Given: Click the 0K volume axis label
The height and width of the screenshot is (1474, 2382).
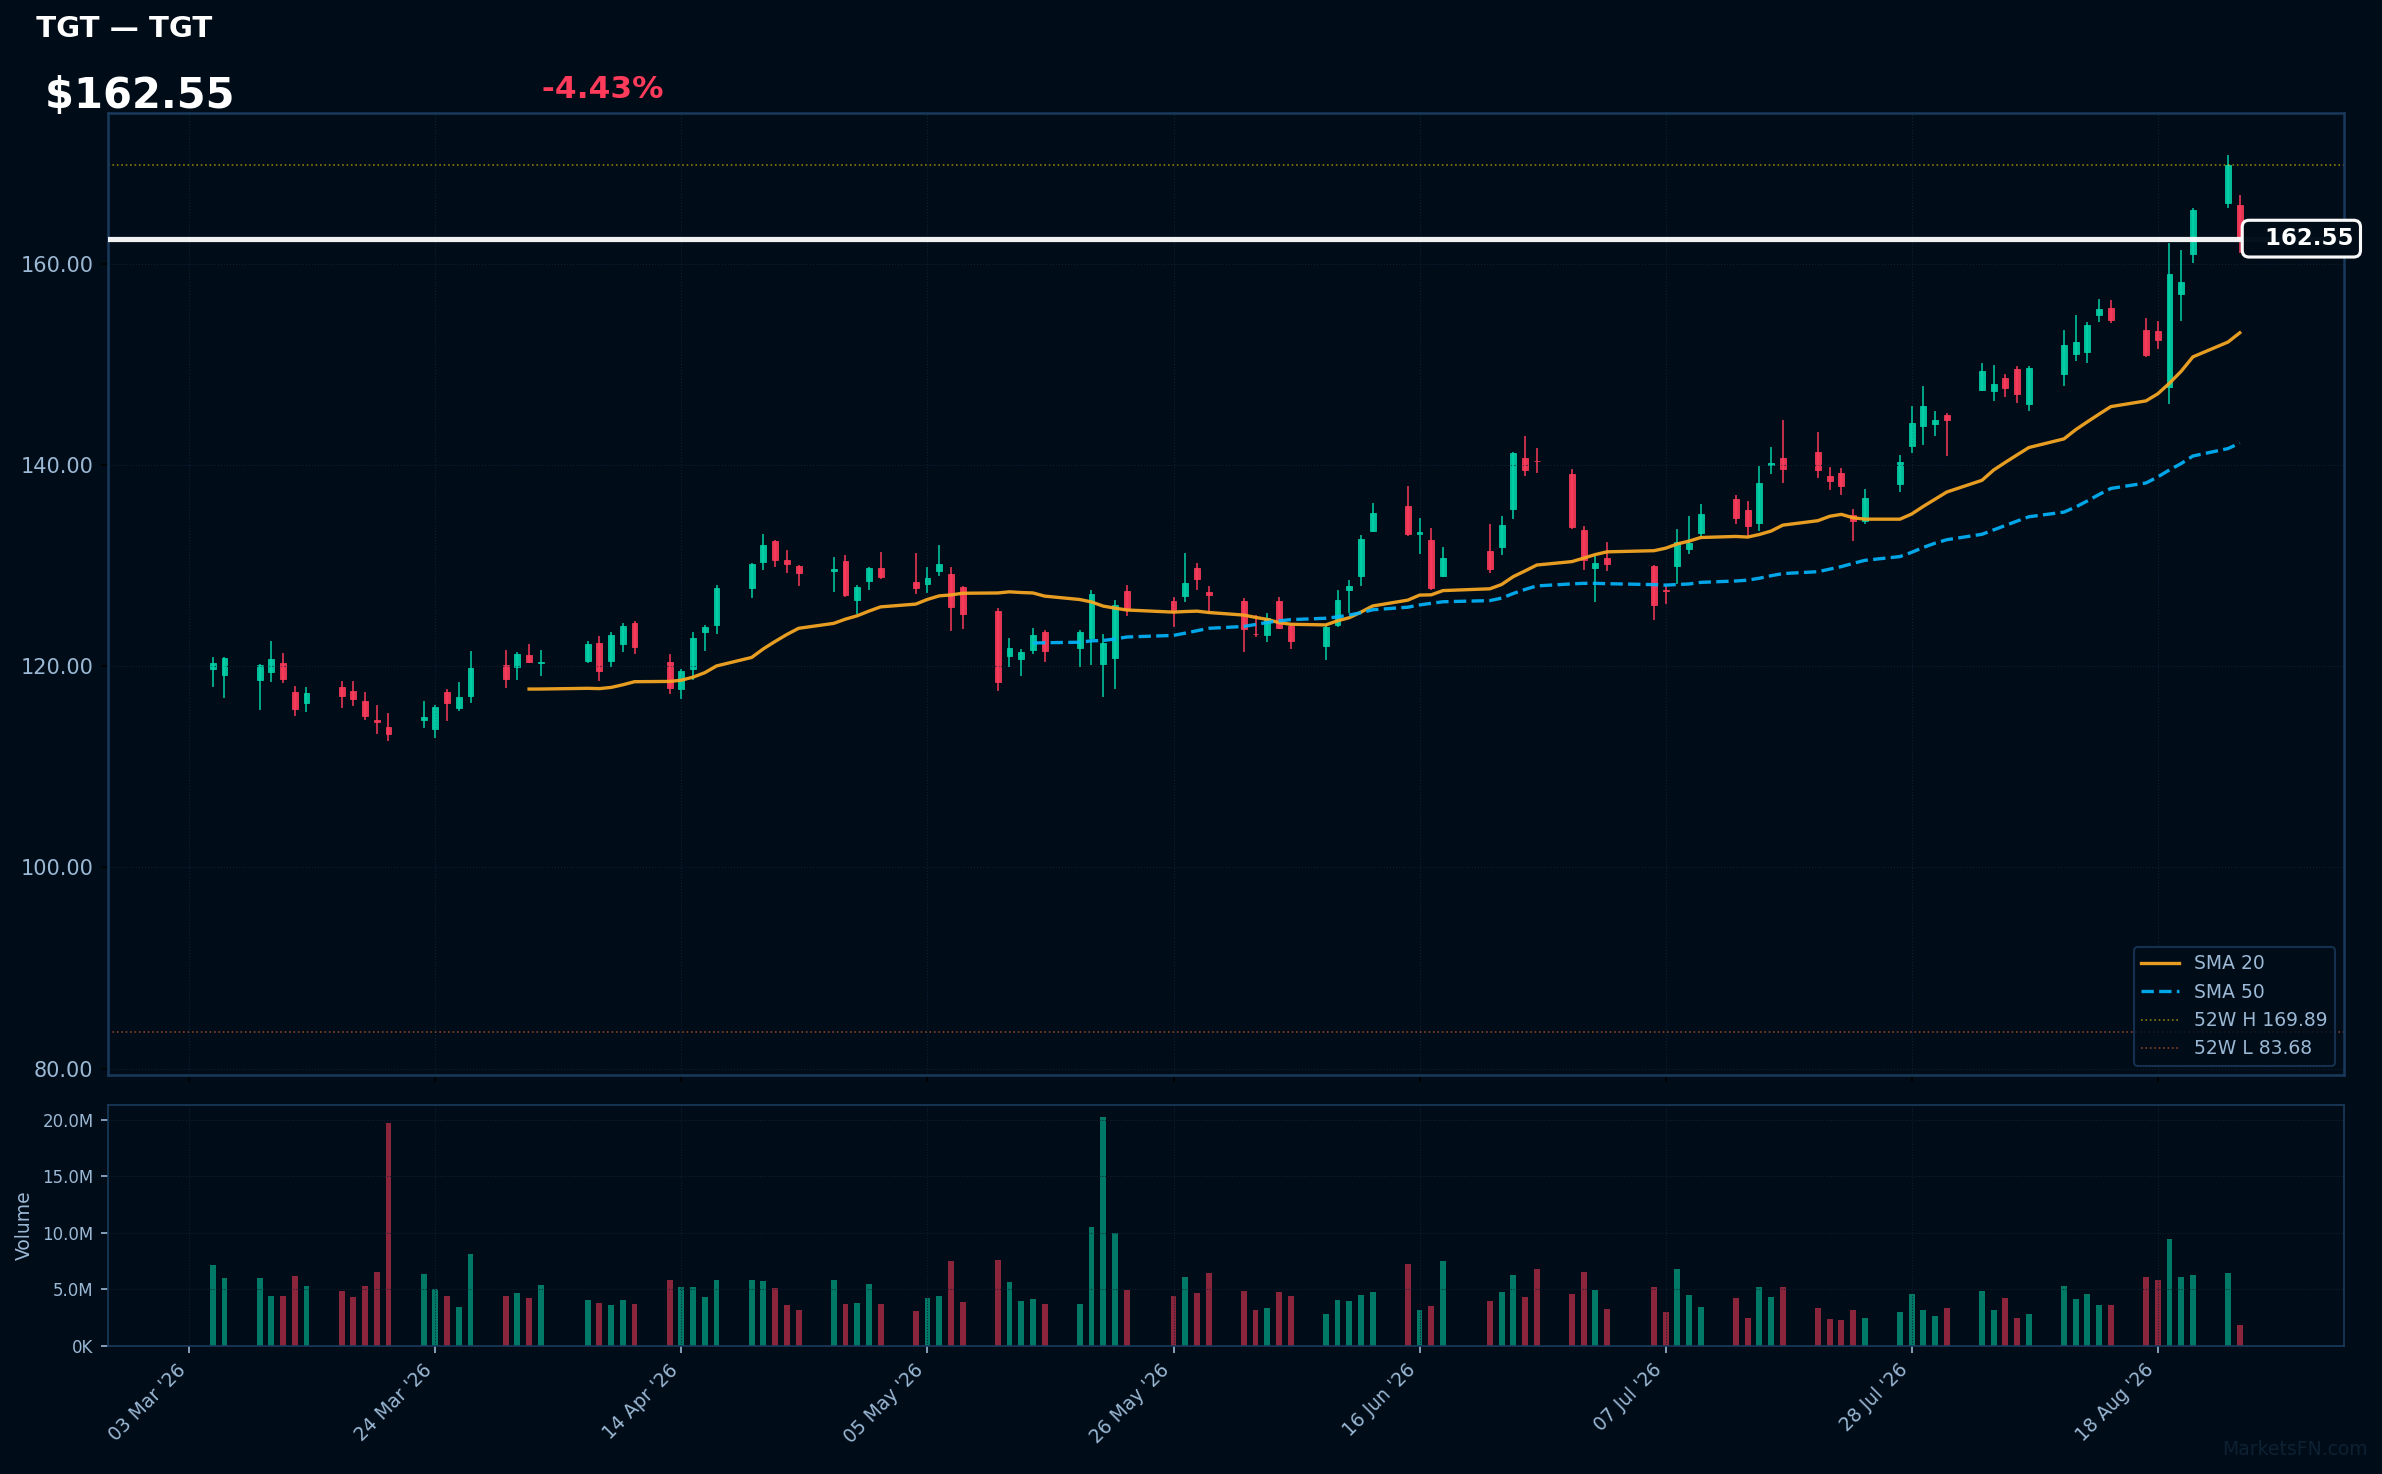Looking at the screenshot, I should [82, 1347].
